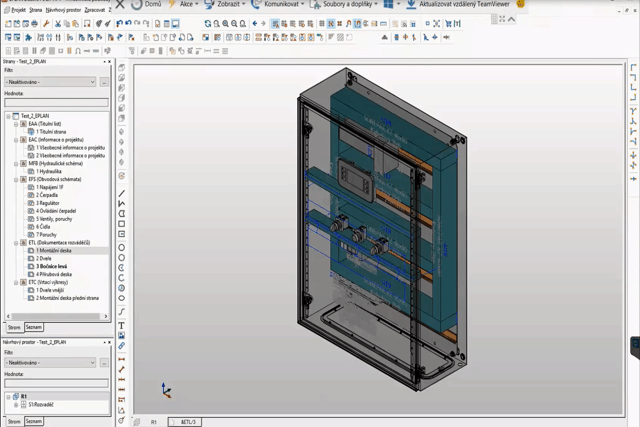Select the ETL/3 document tab
Viewport: 640px width, 427px height.
tap(185, 422)
